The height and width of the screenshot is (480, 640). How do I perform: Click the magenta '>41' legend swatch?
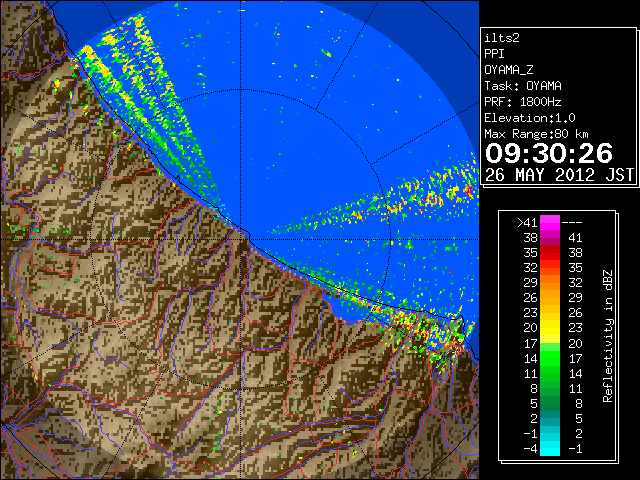550,222
